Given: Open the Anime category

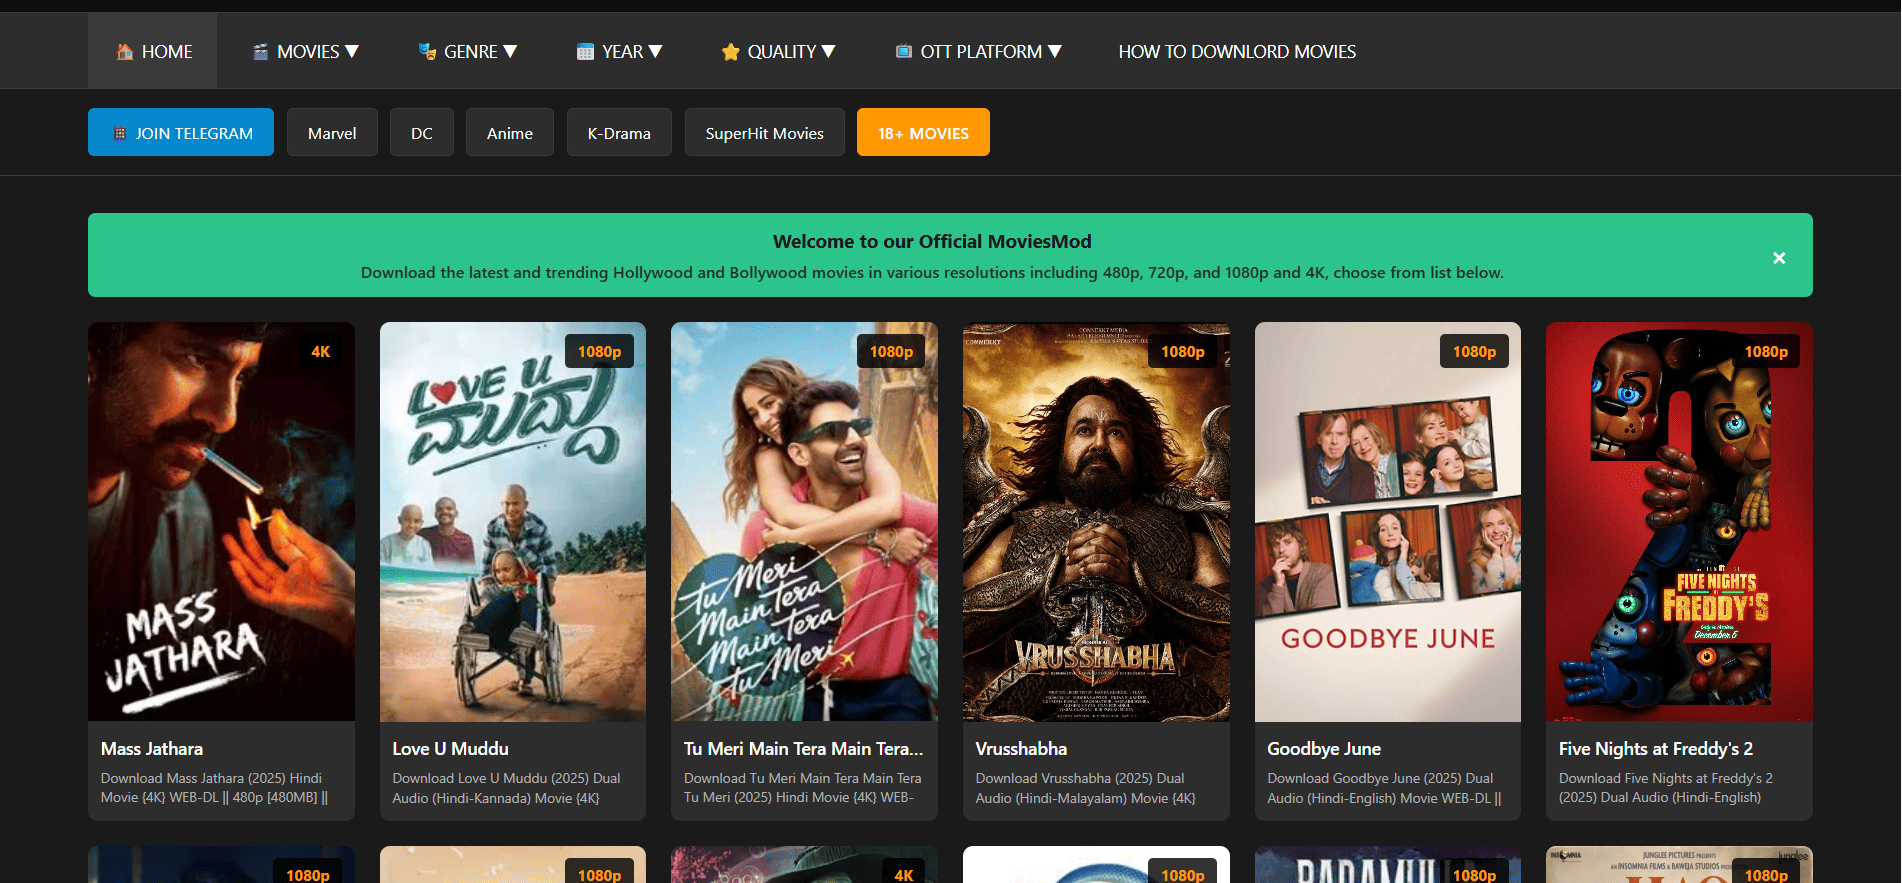Looking at the screenshot, I should 509,133.
